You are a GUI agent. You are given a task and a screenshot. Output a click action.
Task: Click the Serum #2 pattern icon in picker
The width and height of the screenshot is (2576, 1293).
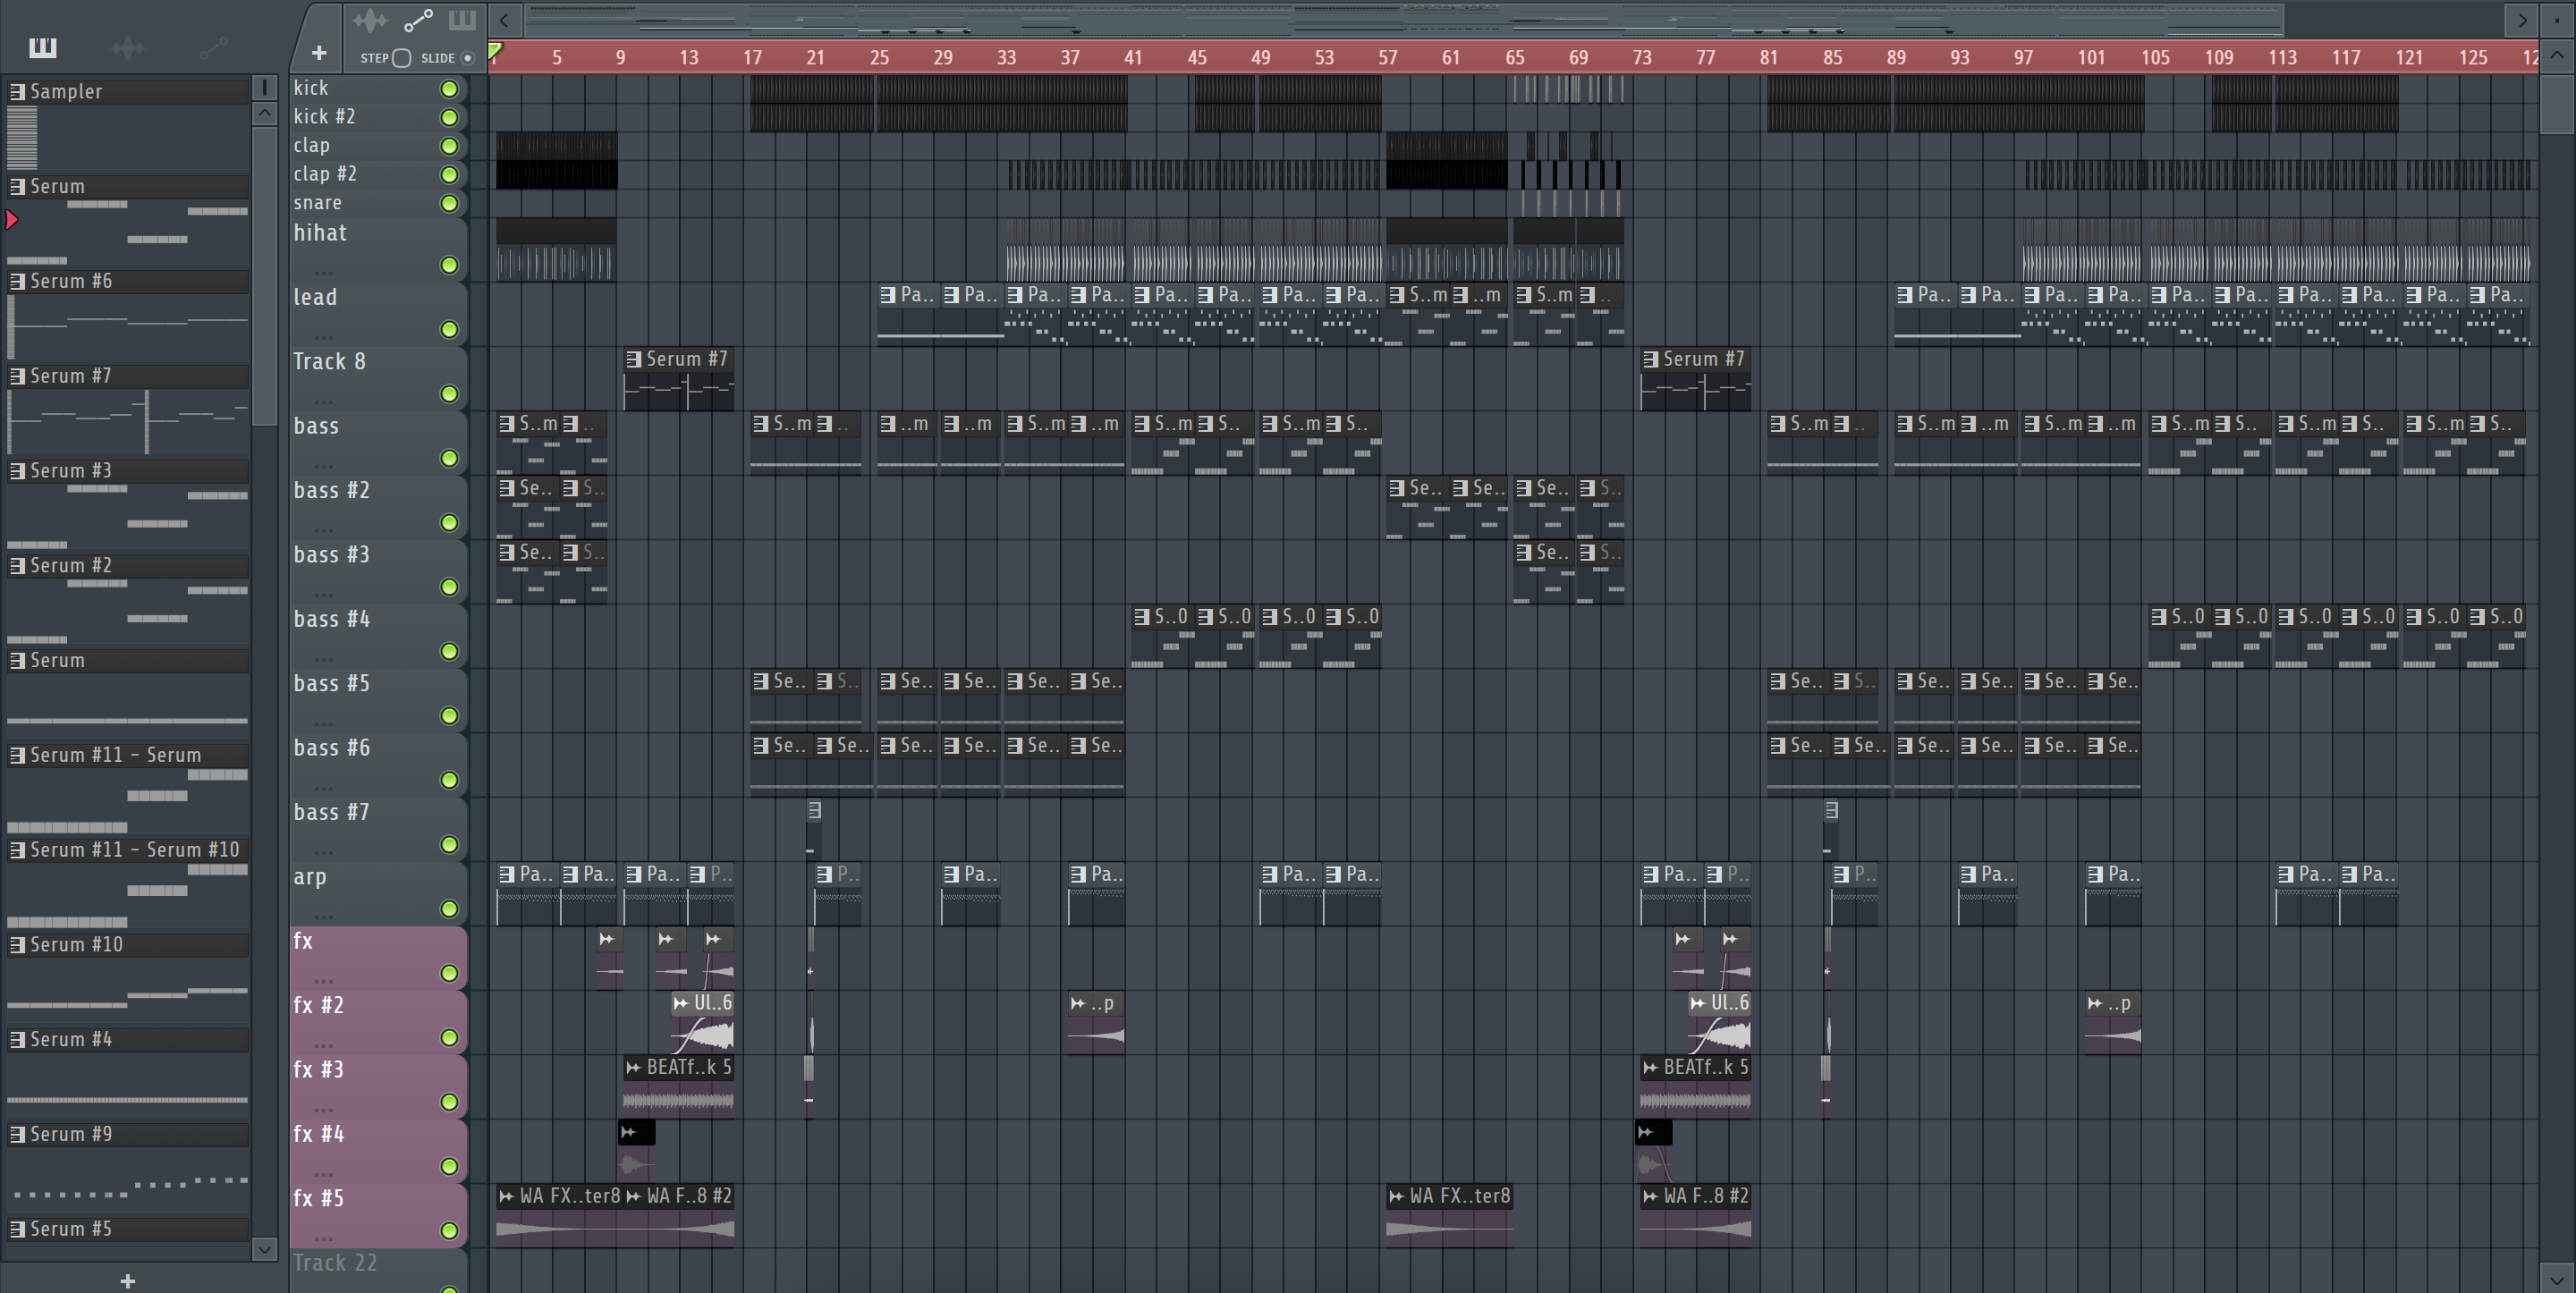pyautogui.click(x=17, y=566)
